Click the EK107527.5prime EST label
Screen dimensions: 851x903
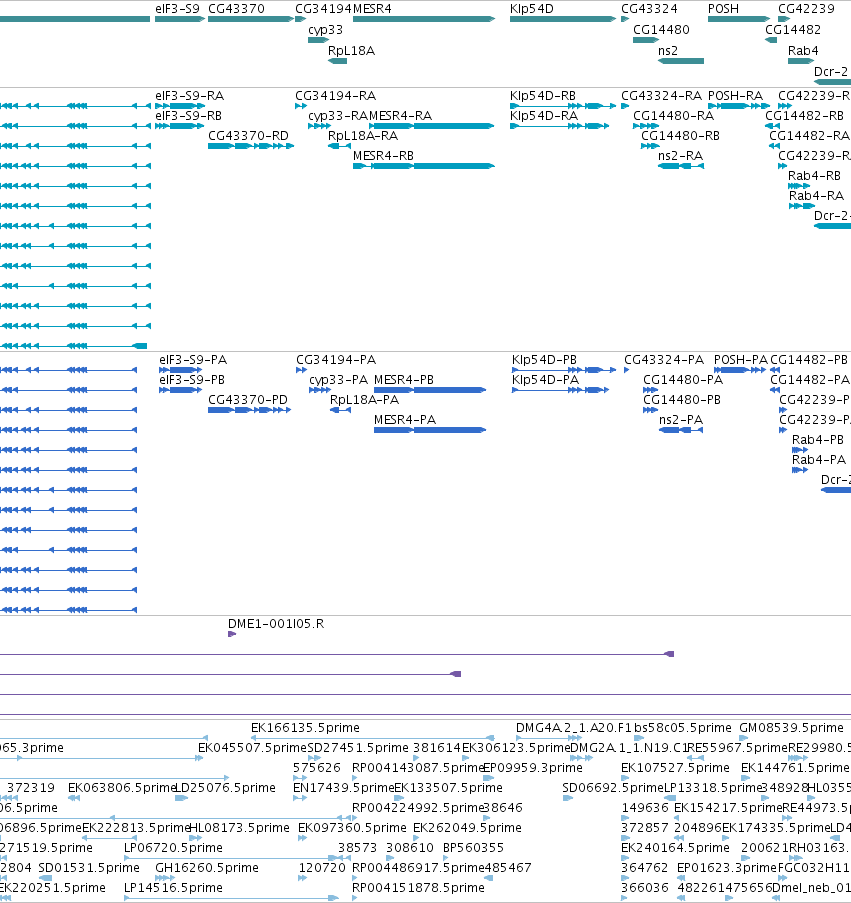(675, 768)
